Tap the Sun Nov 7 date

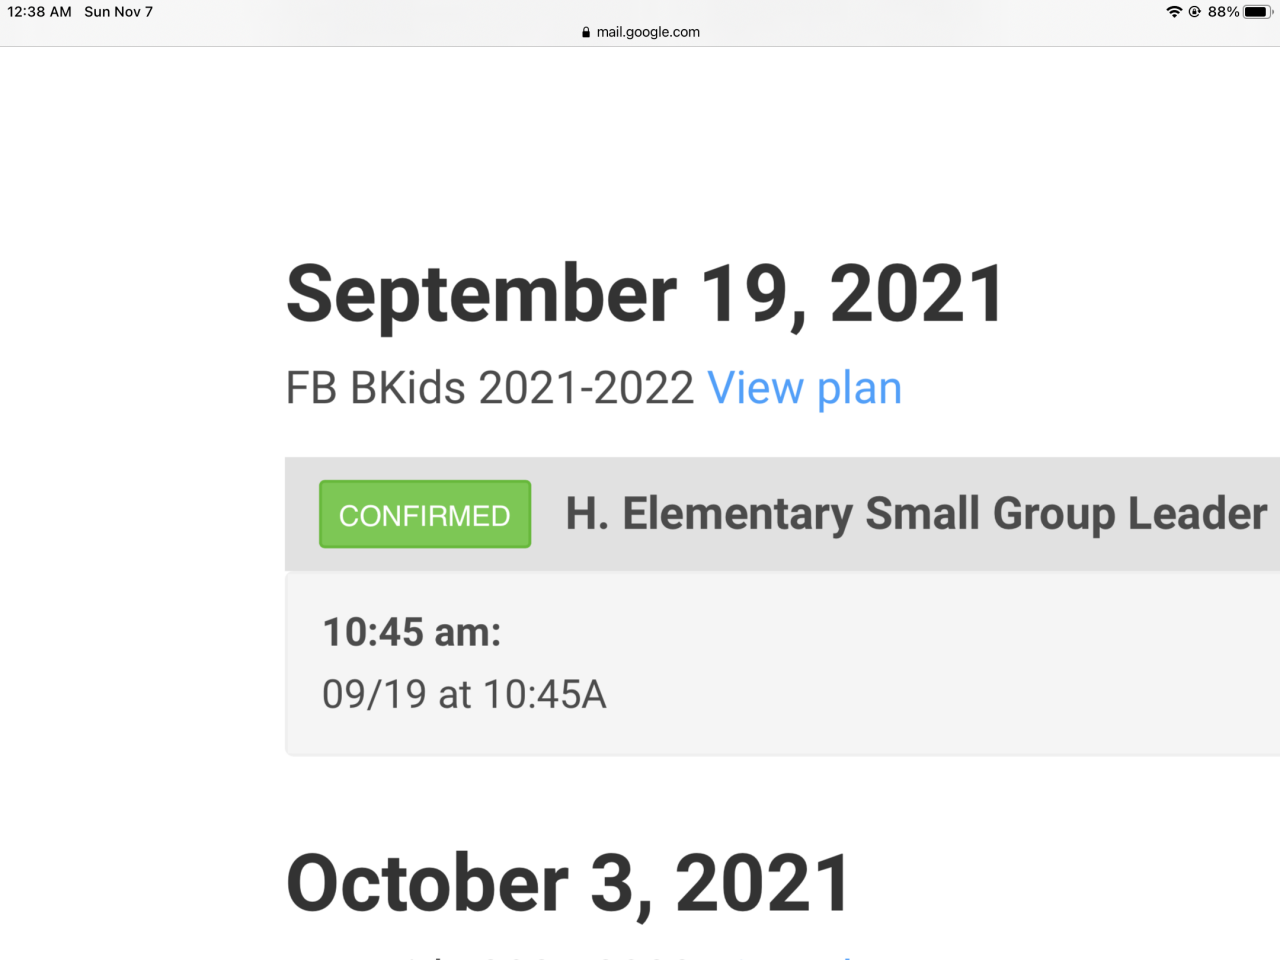click(x=118, y=12)
